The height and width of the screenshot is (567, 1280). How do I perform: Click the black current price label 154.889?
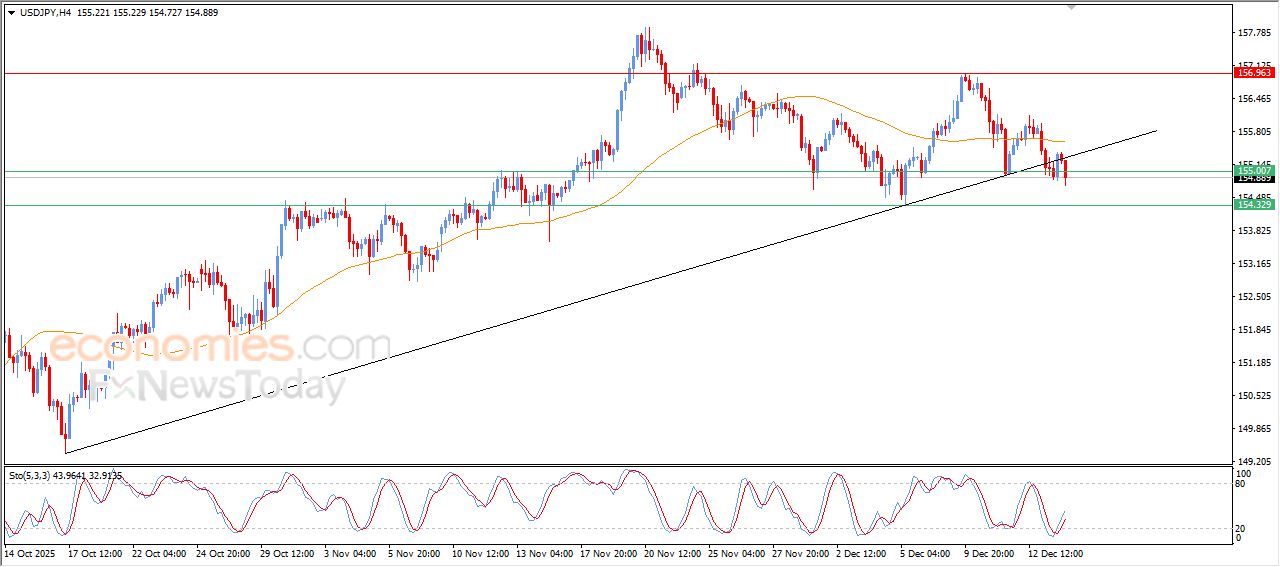(1254, 179)
